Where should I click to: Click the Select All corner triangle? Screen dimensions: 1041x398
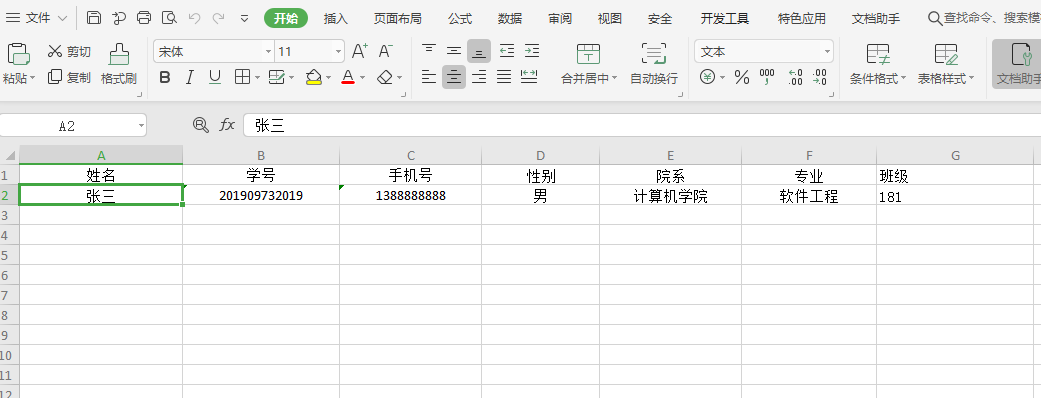(x=10, y=155)
